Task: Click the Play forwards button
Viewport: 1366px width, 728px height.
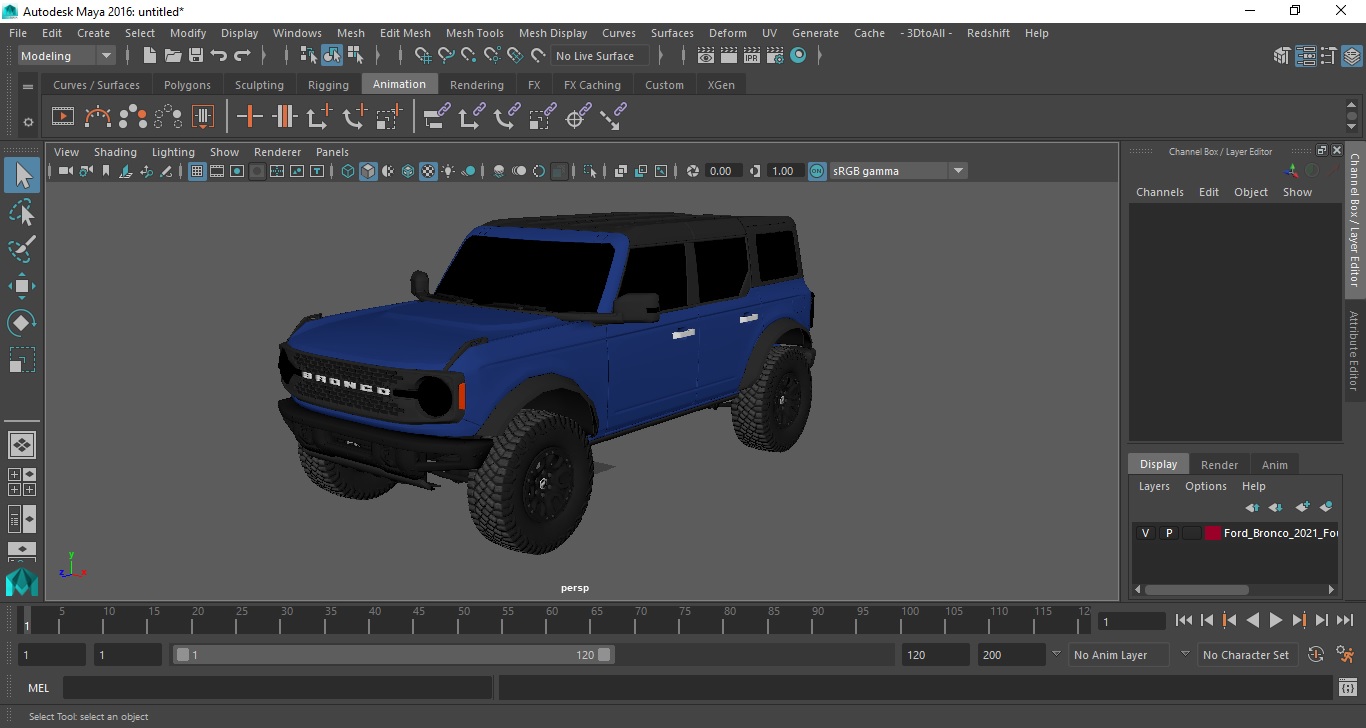Action: coord(1275,620)
